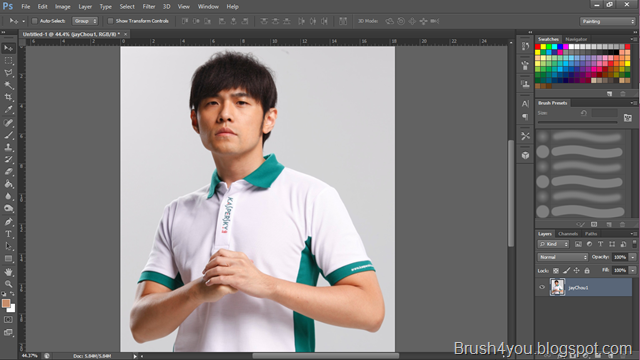Toggle lock transparent pixels
The height and width of the screenshot is (360, 640).
(556, 271)
